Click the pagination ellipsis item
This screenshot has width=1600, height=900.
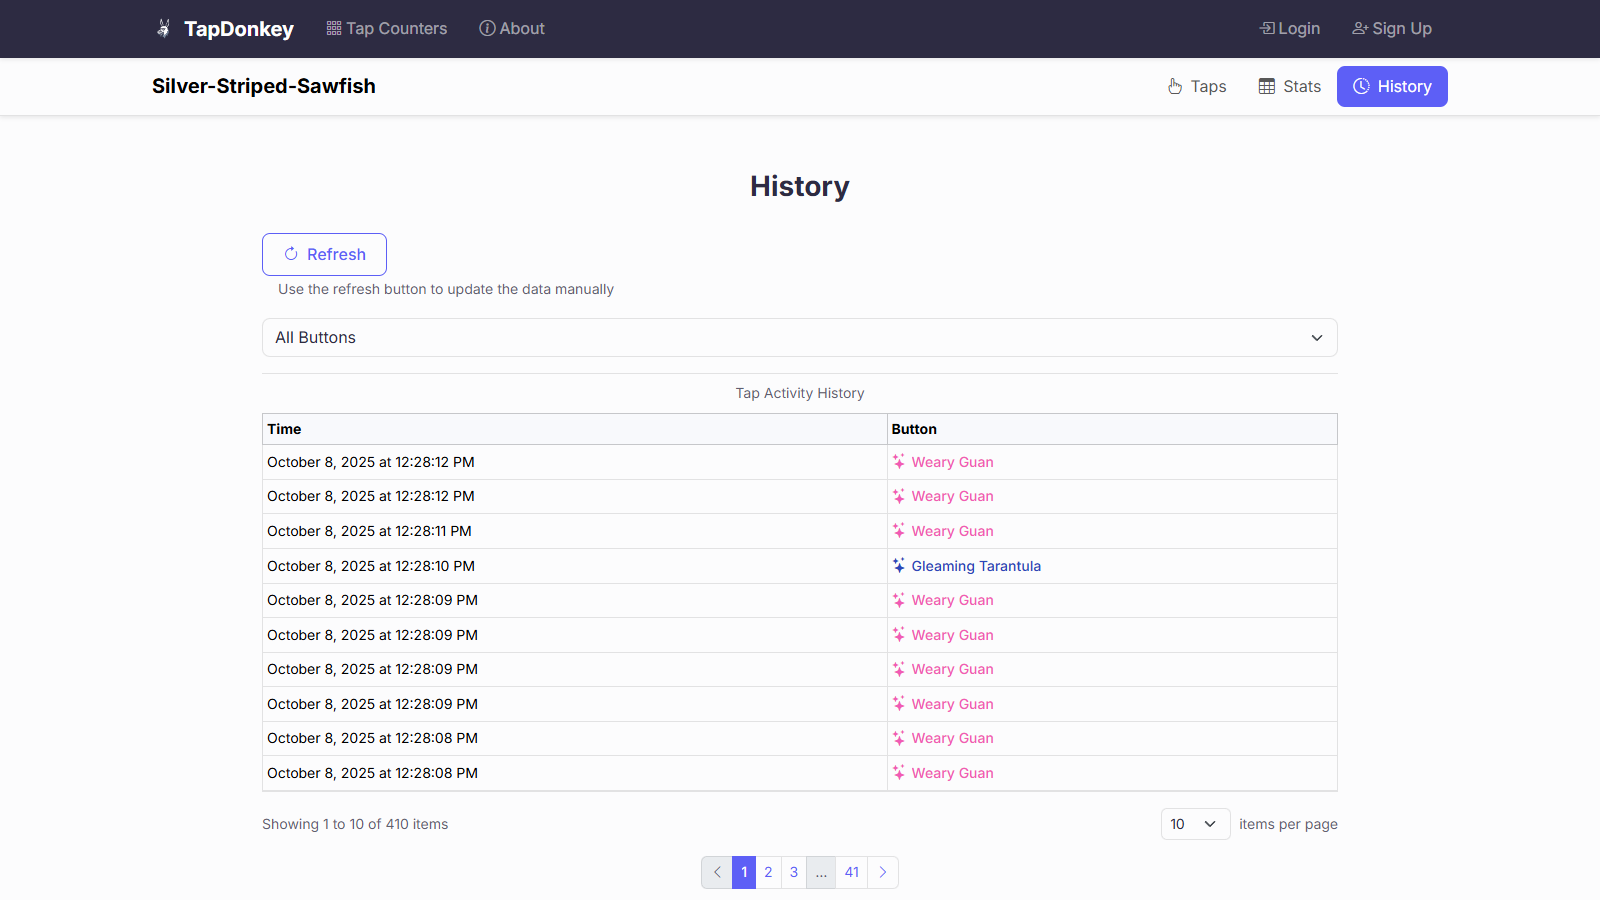pyautogui.click(x=821, y=872)
